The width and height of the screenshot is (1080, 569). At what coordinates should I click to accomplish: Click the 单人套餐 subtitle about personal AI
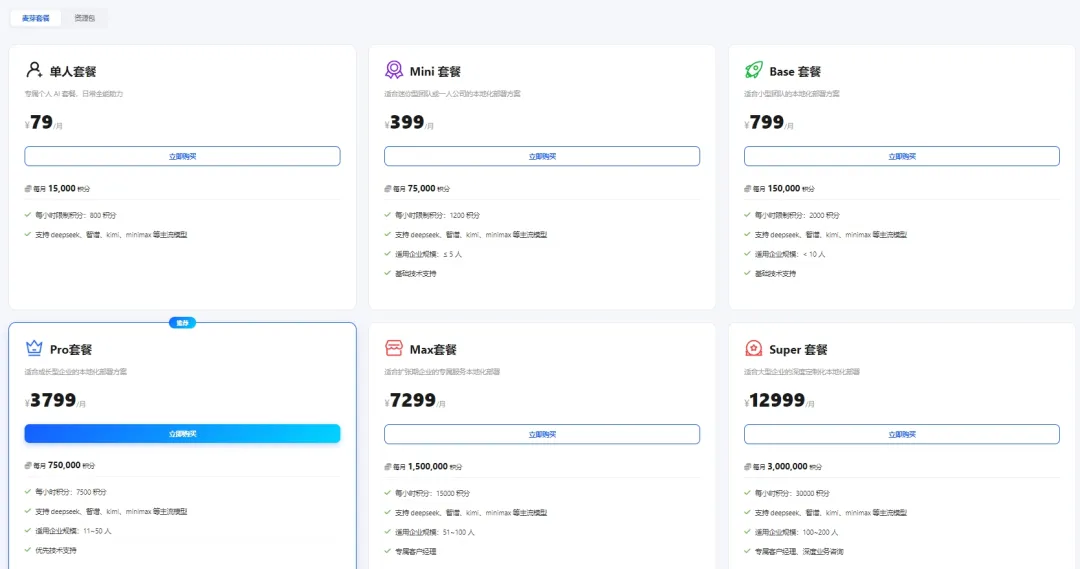[x=74, y=94]
